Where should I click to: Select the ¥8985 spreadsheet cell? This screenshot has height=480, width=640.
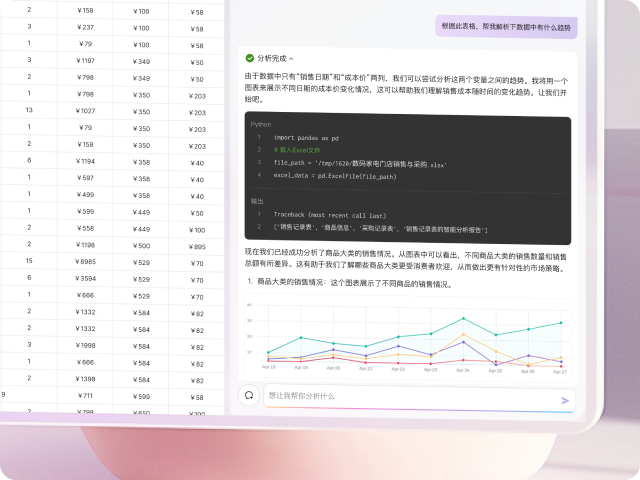click(x=85, y=261)
